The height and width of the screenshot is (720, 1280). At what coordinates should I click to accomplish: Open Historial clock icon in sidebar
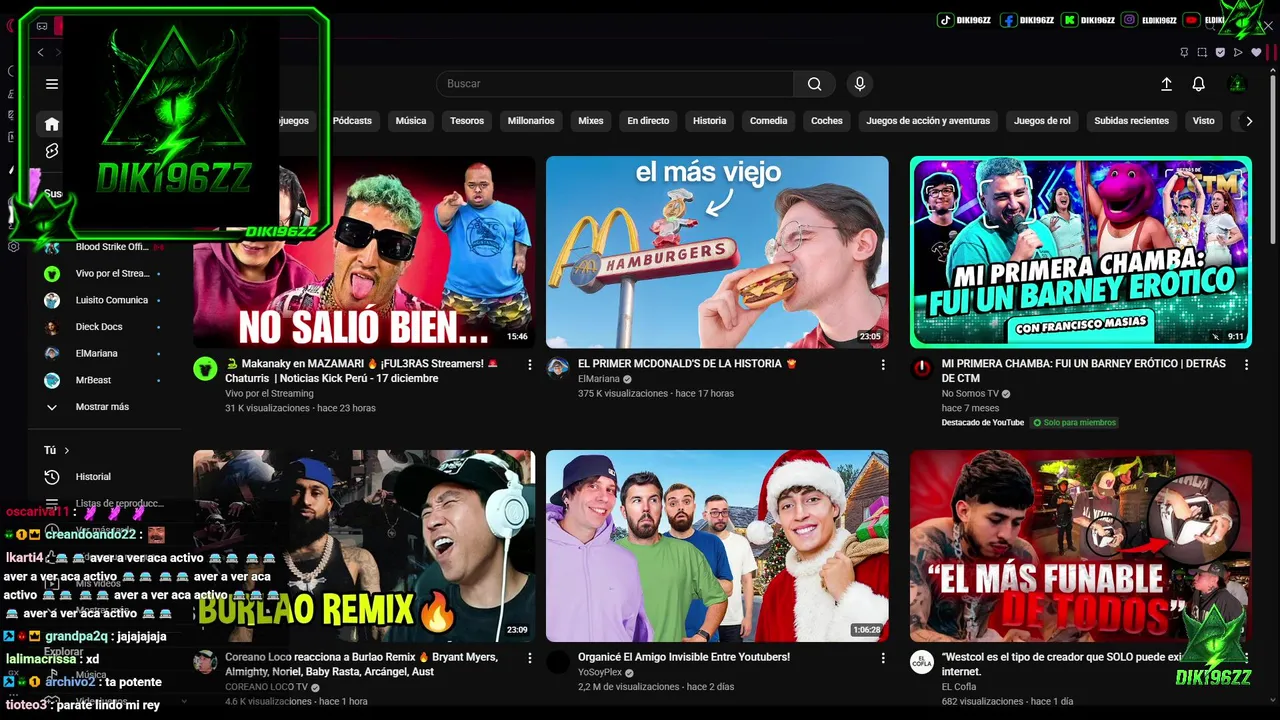pos(52,477)
